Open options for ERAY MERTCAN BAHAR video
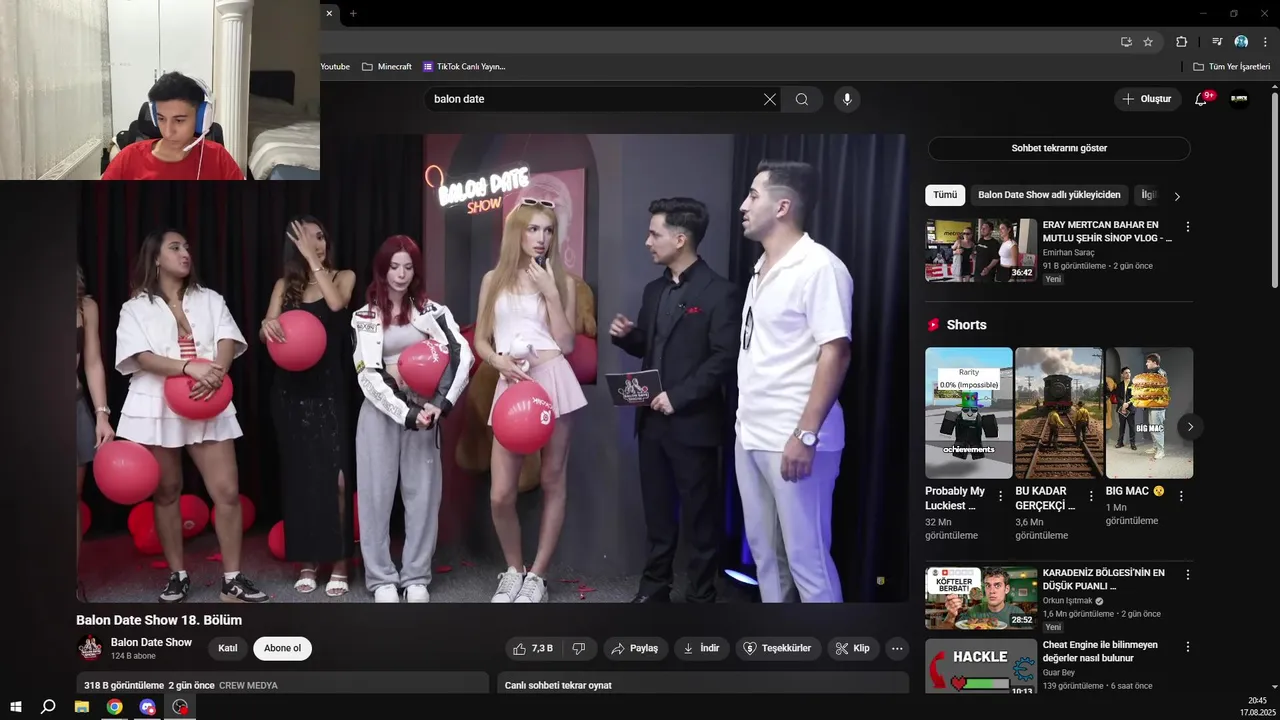Screen dimensions: 1280x720 pyautogui.click(x=1188, y=227)
